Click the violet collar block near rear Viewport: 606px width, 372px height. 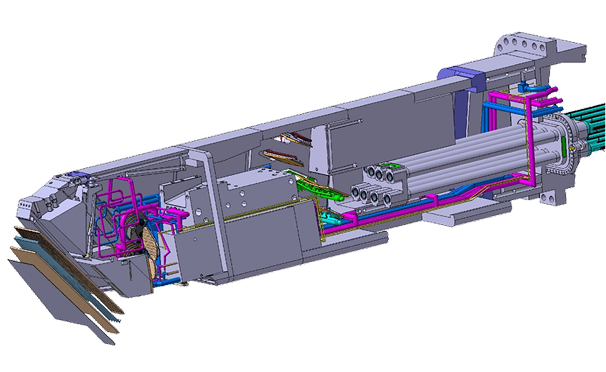[x=462, y=80]
